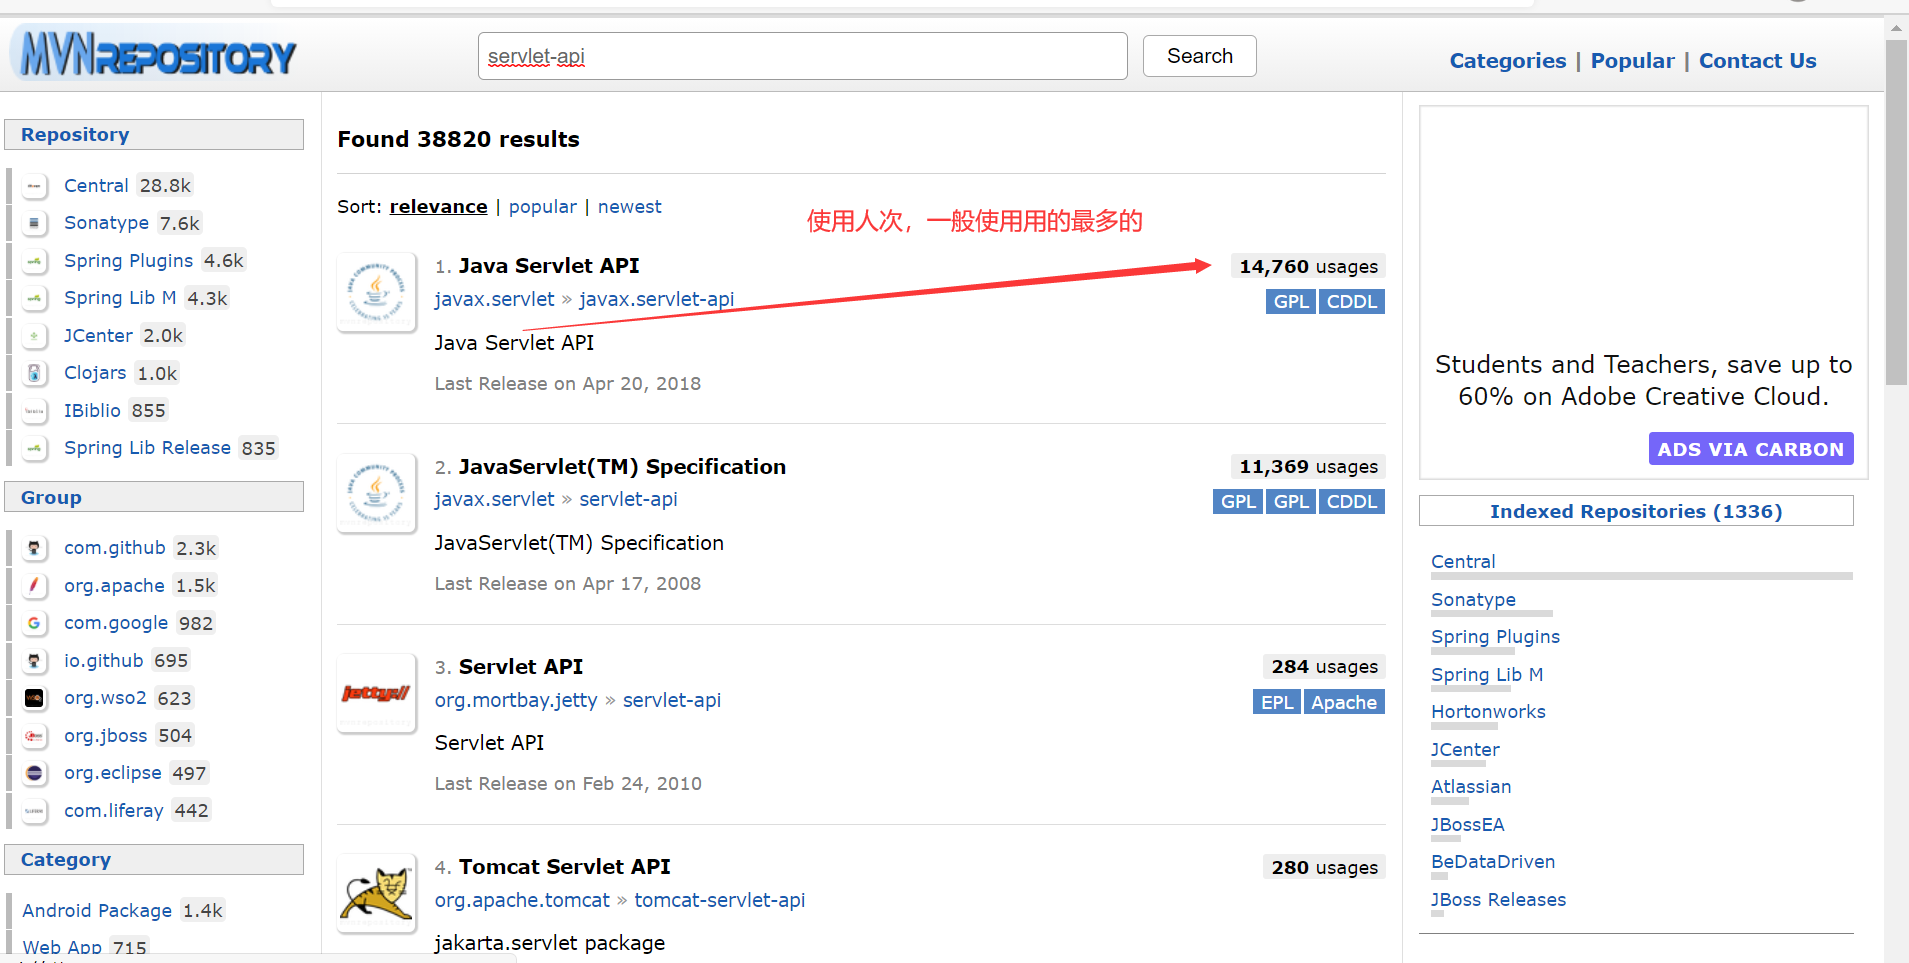This screenshot has width=1909, height=963.
Task: Open the Tomcat Servlet API result title
Action: tap(565, 867)
